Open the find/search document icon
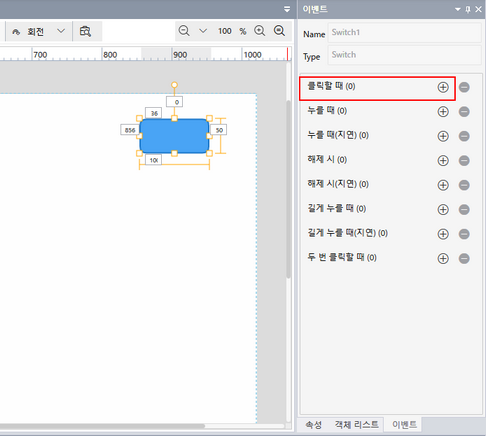Screen dimensions: 486x436 click(85, 31)
